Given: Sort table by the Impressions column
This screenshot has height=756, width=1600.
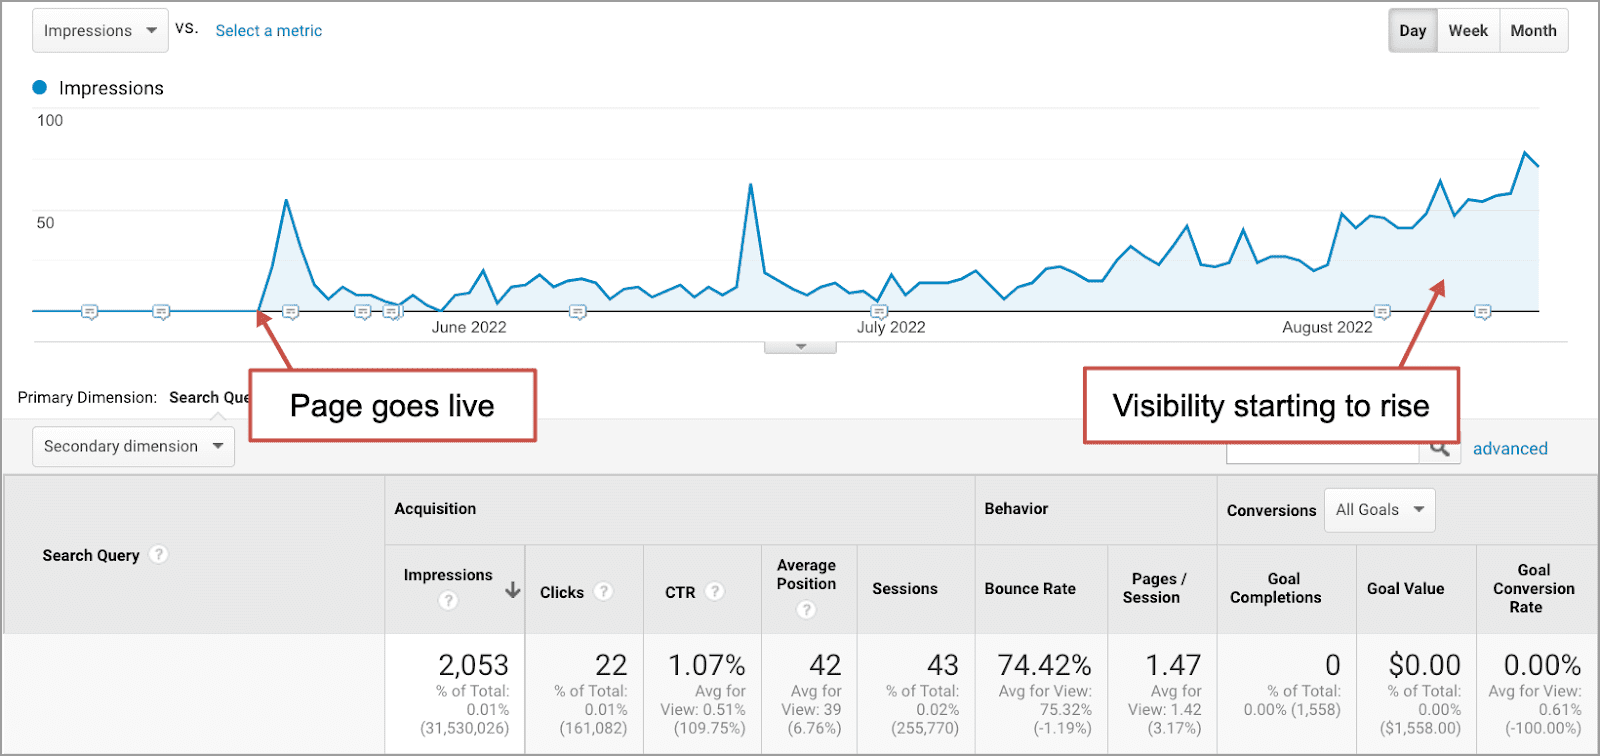Looking at the screenshot, I should pyautogui.click(x=448, y=575).
